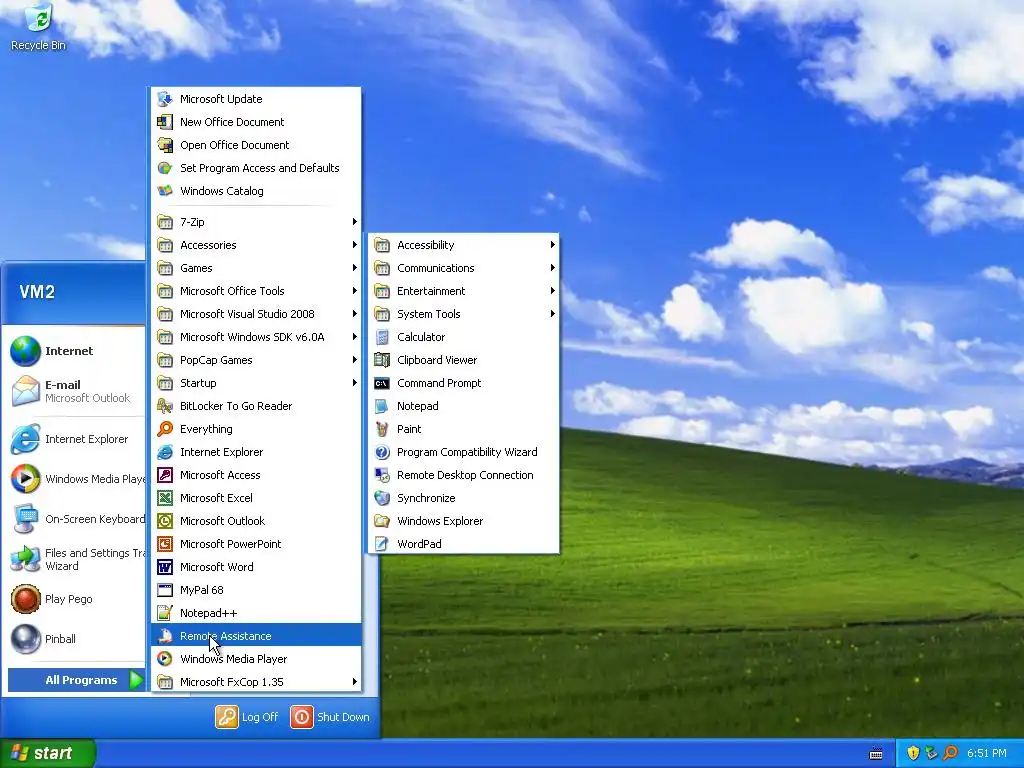1024x768 pixels.
Task: Expand the Entertainment submenu arrow
Action: (x=552, y=291)
